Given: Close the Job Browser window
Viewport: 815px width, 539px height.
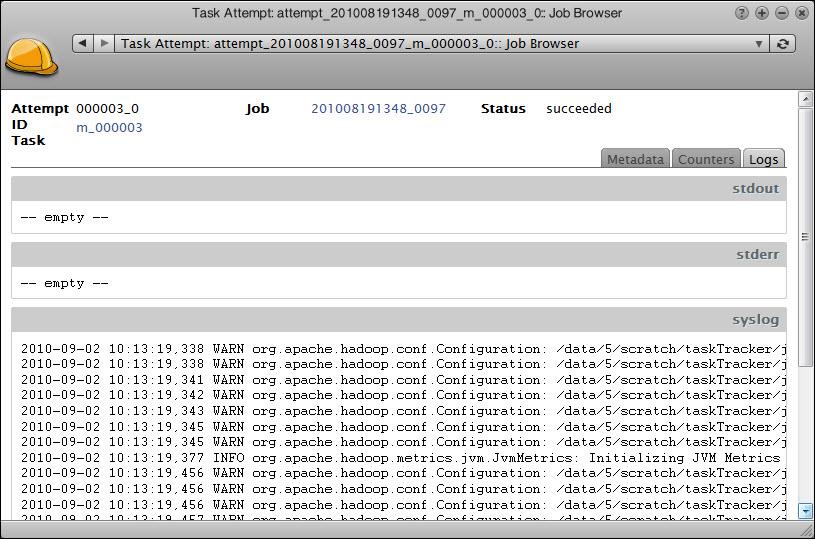Looking at the screenshot, I should click(802, 13).
